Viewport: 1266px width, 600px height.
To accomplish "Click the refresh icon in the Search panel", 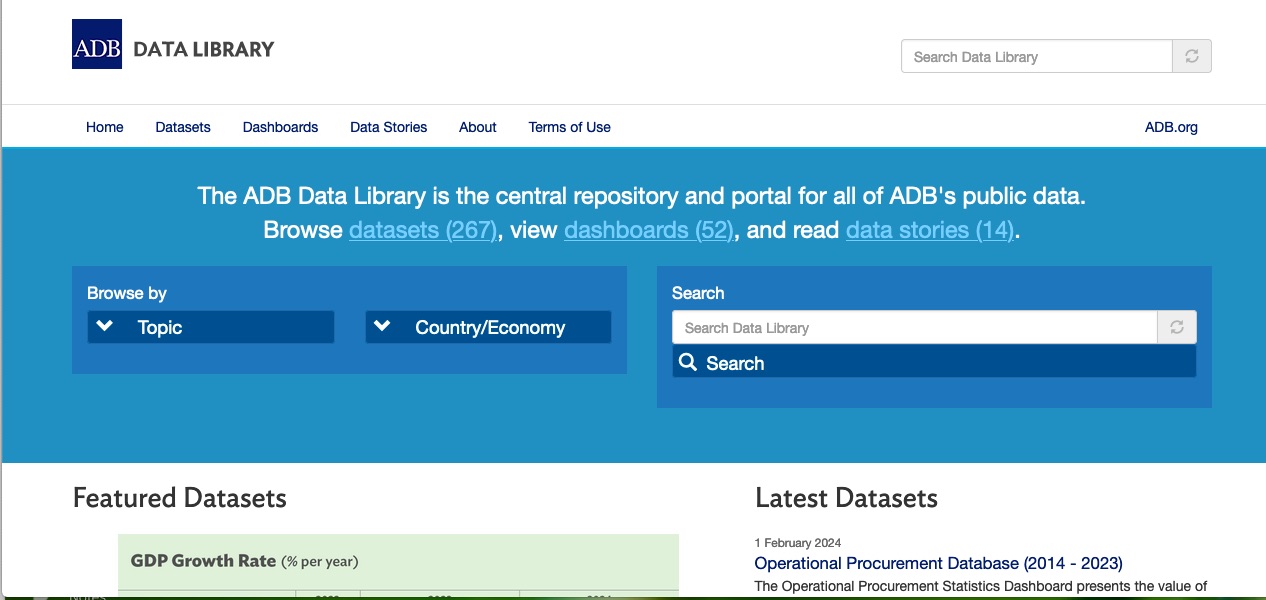I will [x=1176, y=328].
